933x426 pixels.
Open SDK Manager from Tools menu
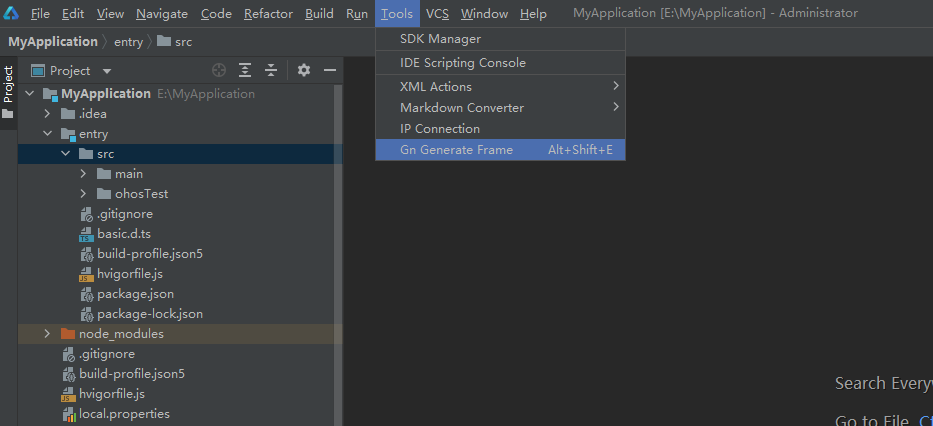pyautogui.click(x=440, y=39)
